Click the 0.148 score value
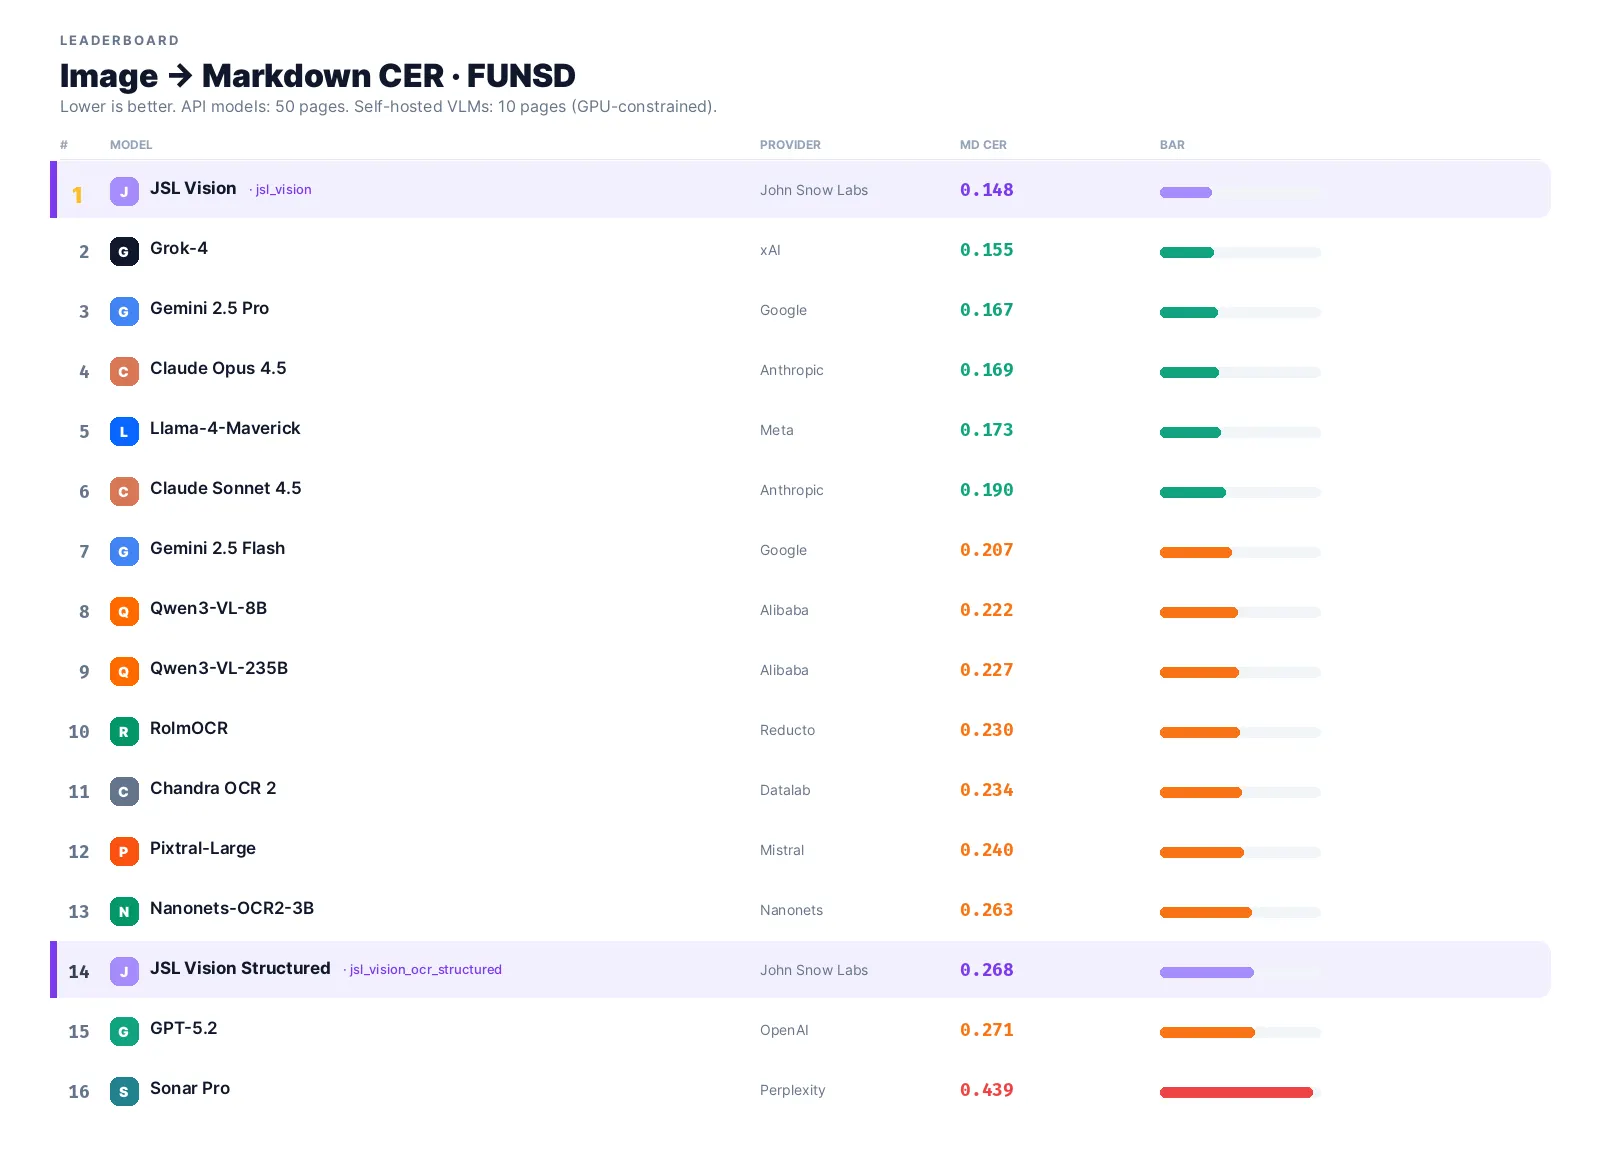Screen dimensions: 1600x1175 coord(987,190)
